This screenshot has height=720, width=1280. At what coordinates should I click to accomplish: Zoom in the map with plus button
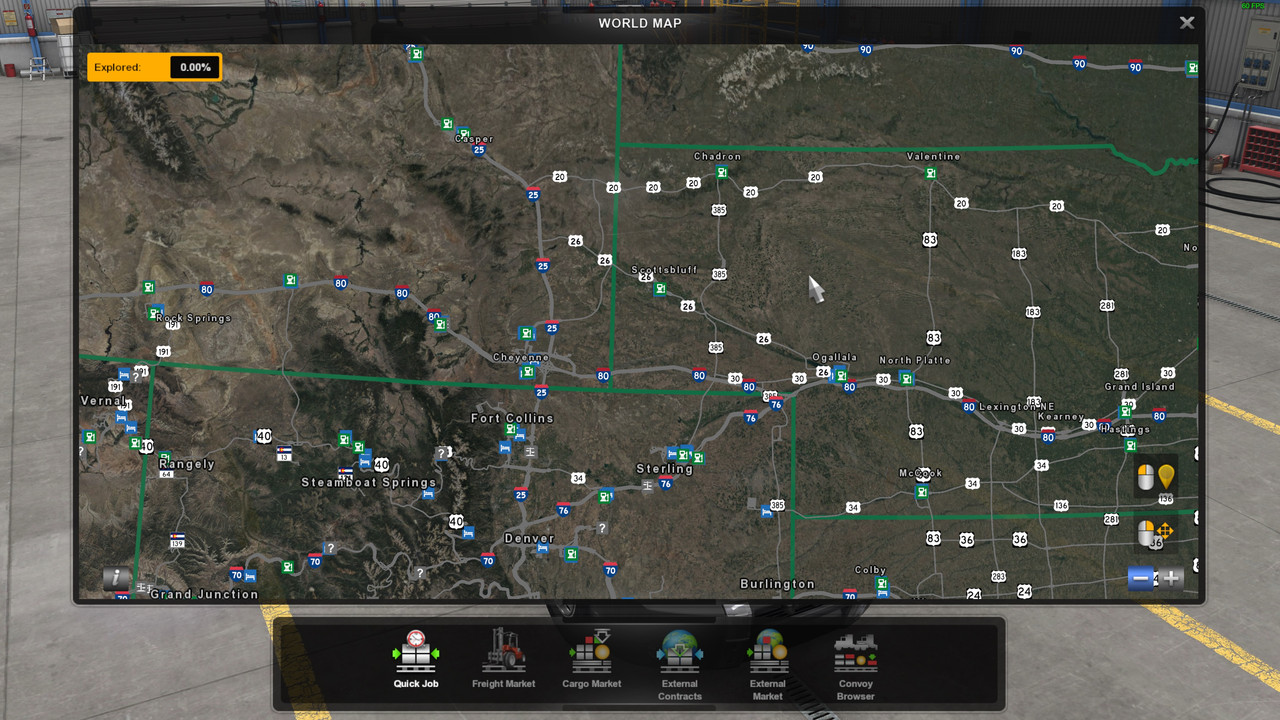1171,578
